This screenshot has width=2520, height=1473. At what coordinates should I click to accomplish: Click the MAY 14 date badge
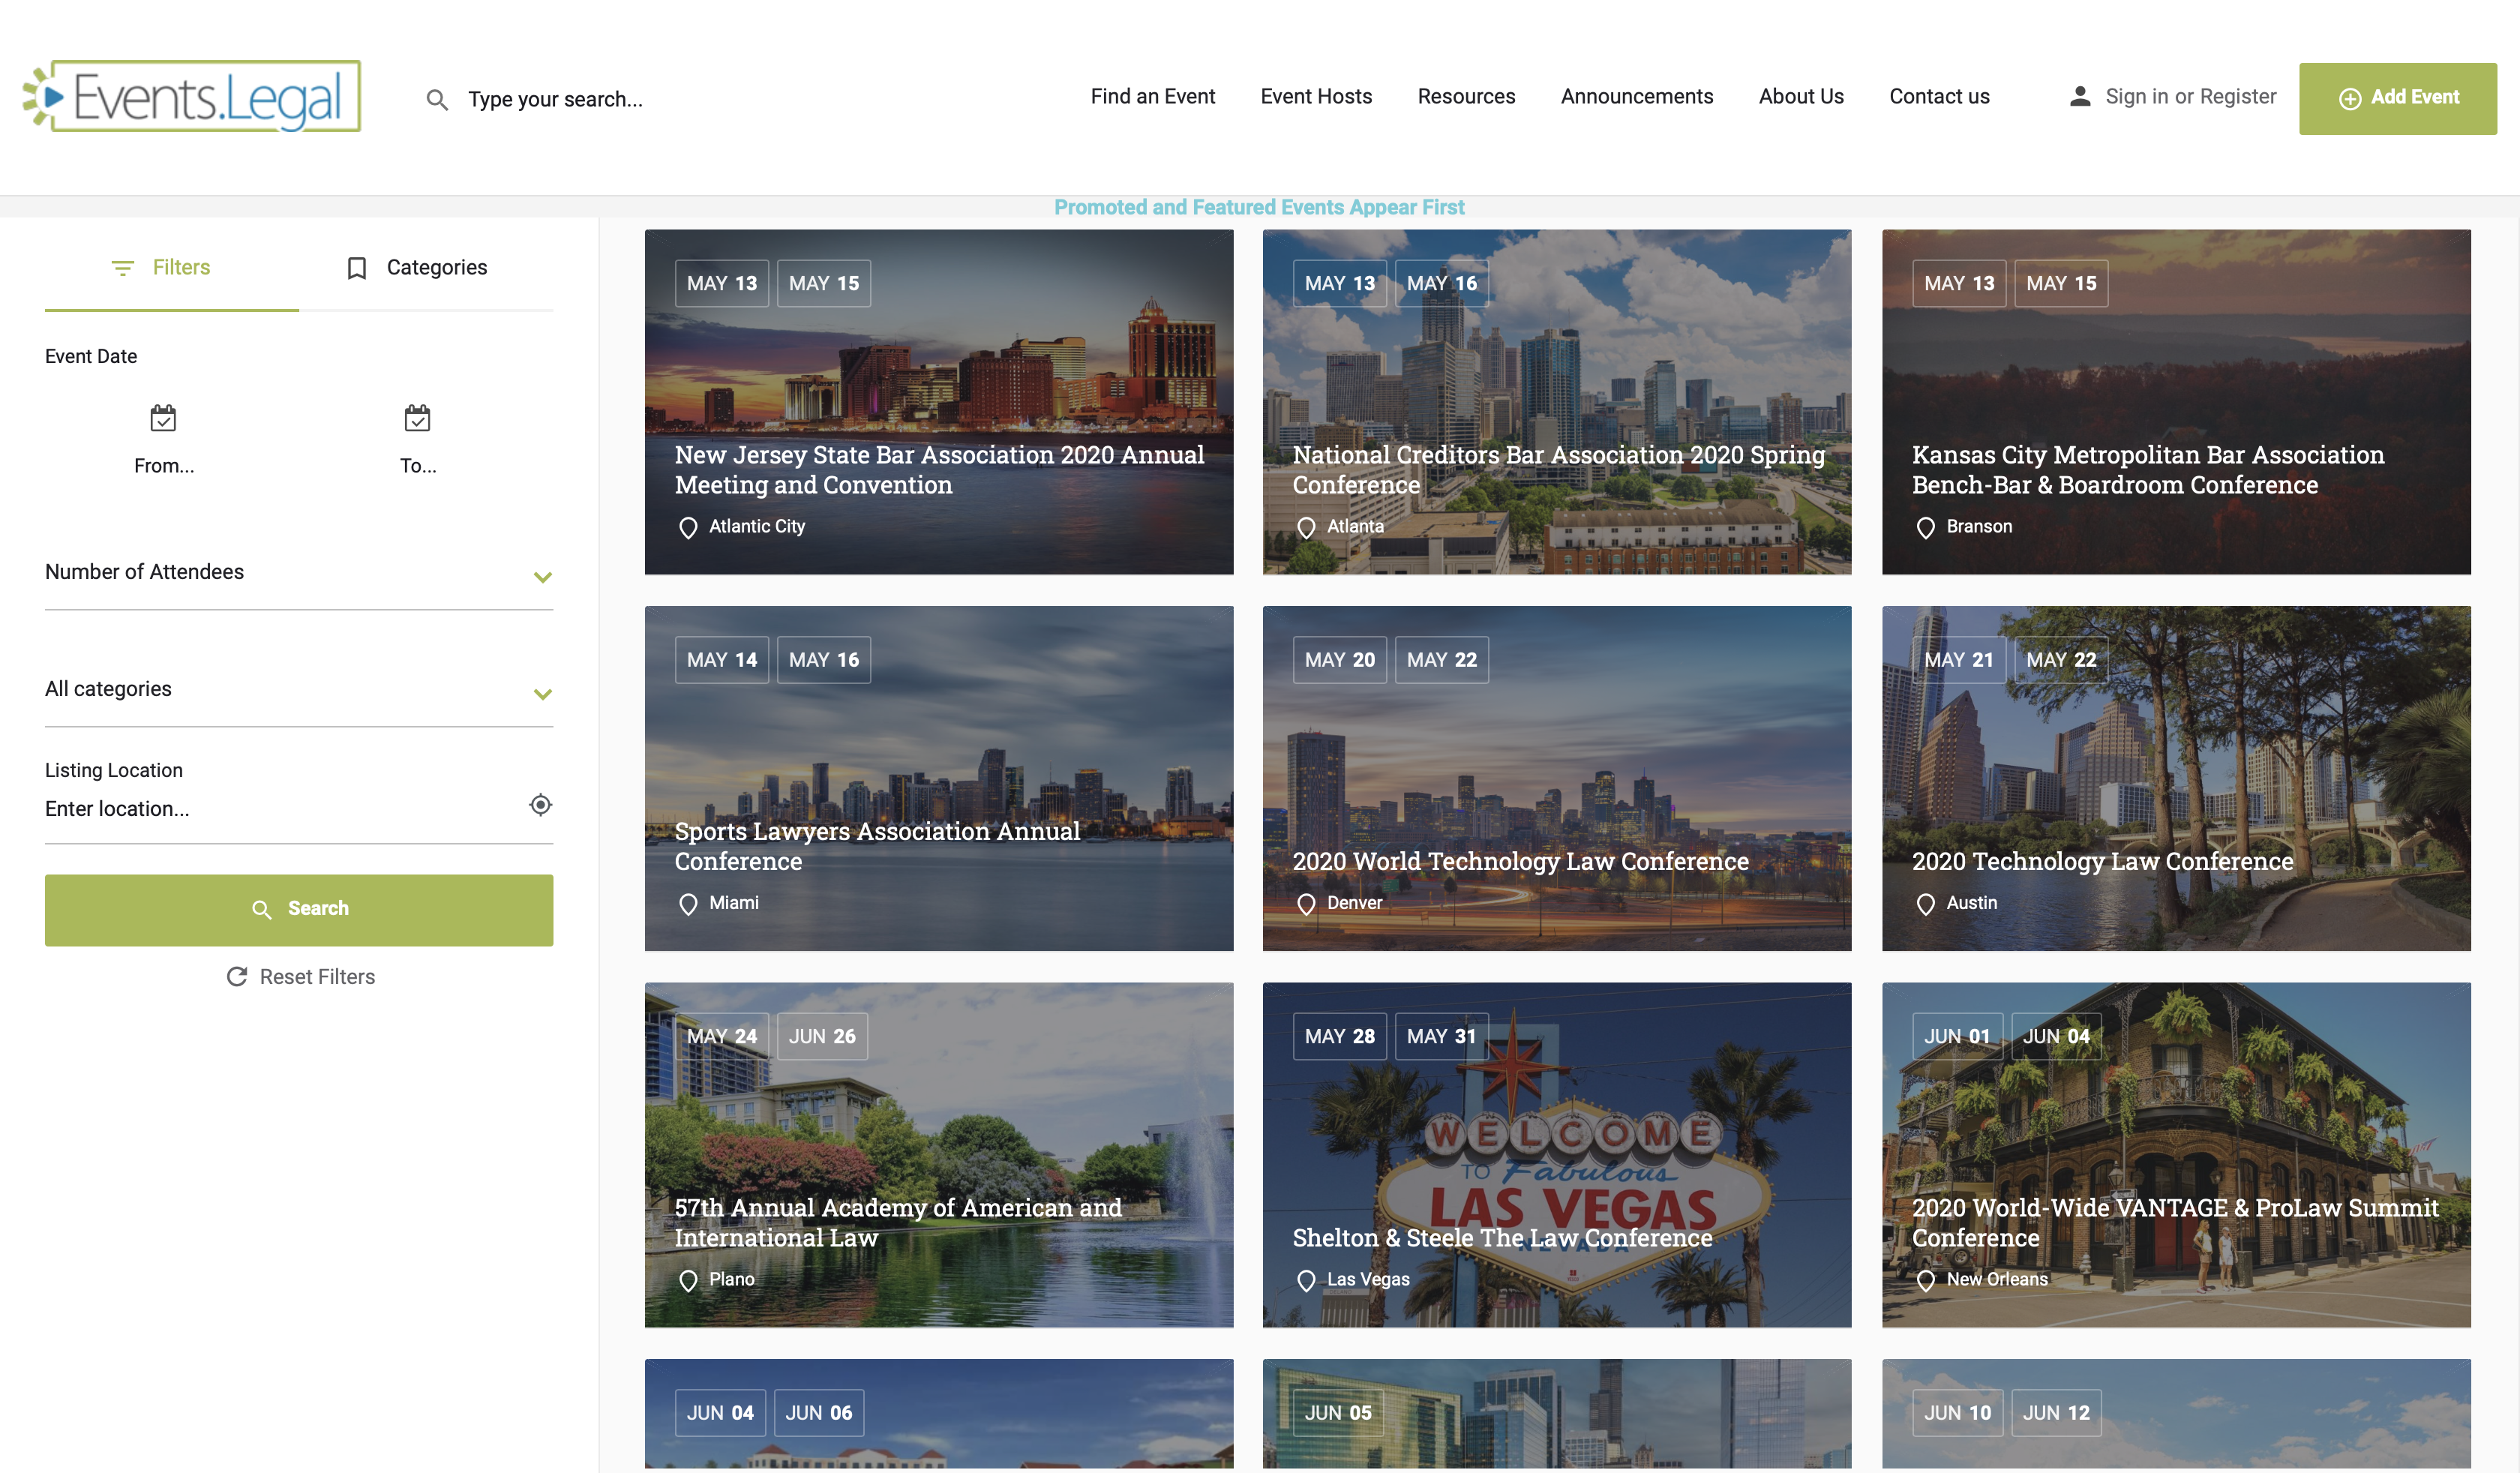[721, 660]
